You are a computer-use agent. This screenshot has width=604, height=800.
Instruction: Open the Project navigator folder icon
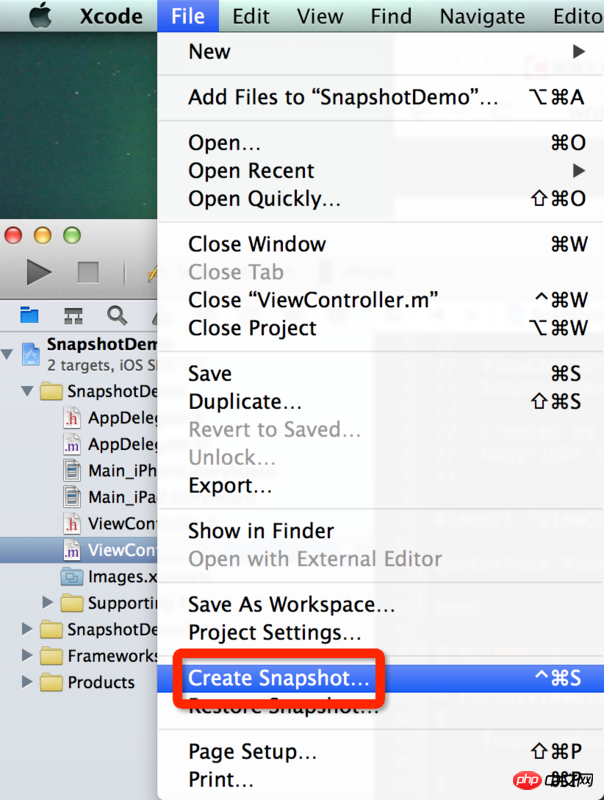[x=30, y=316]
